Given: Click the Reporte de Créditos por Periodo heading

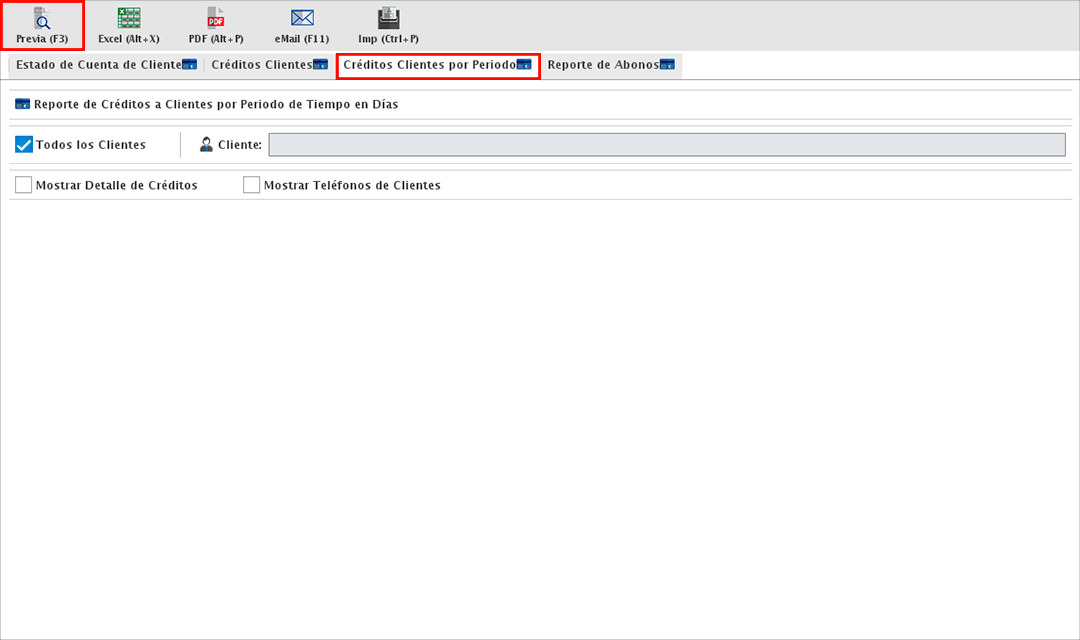Looking at the screenshot, I should (x=216, y=104).
